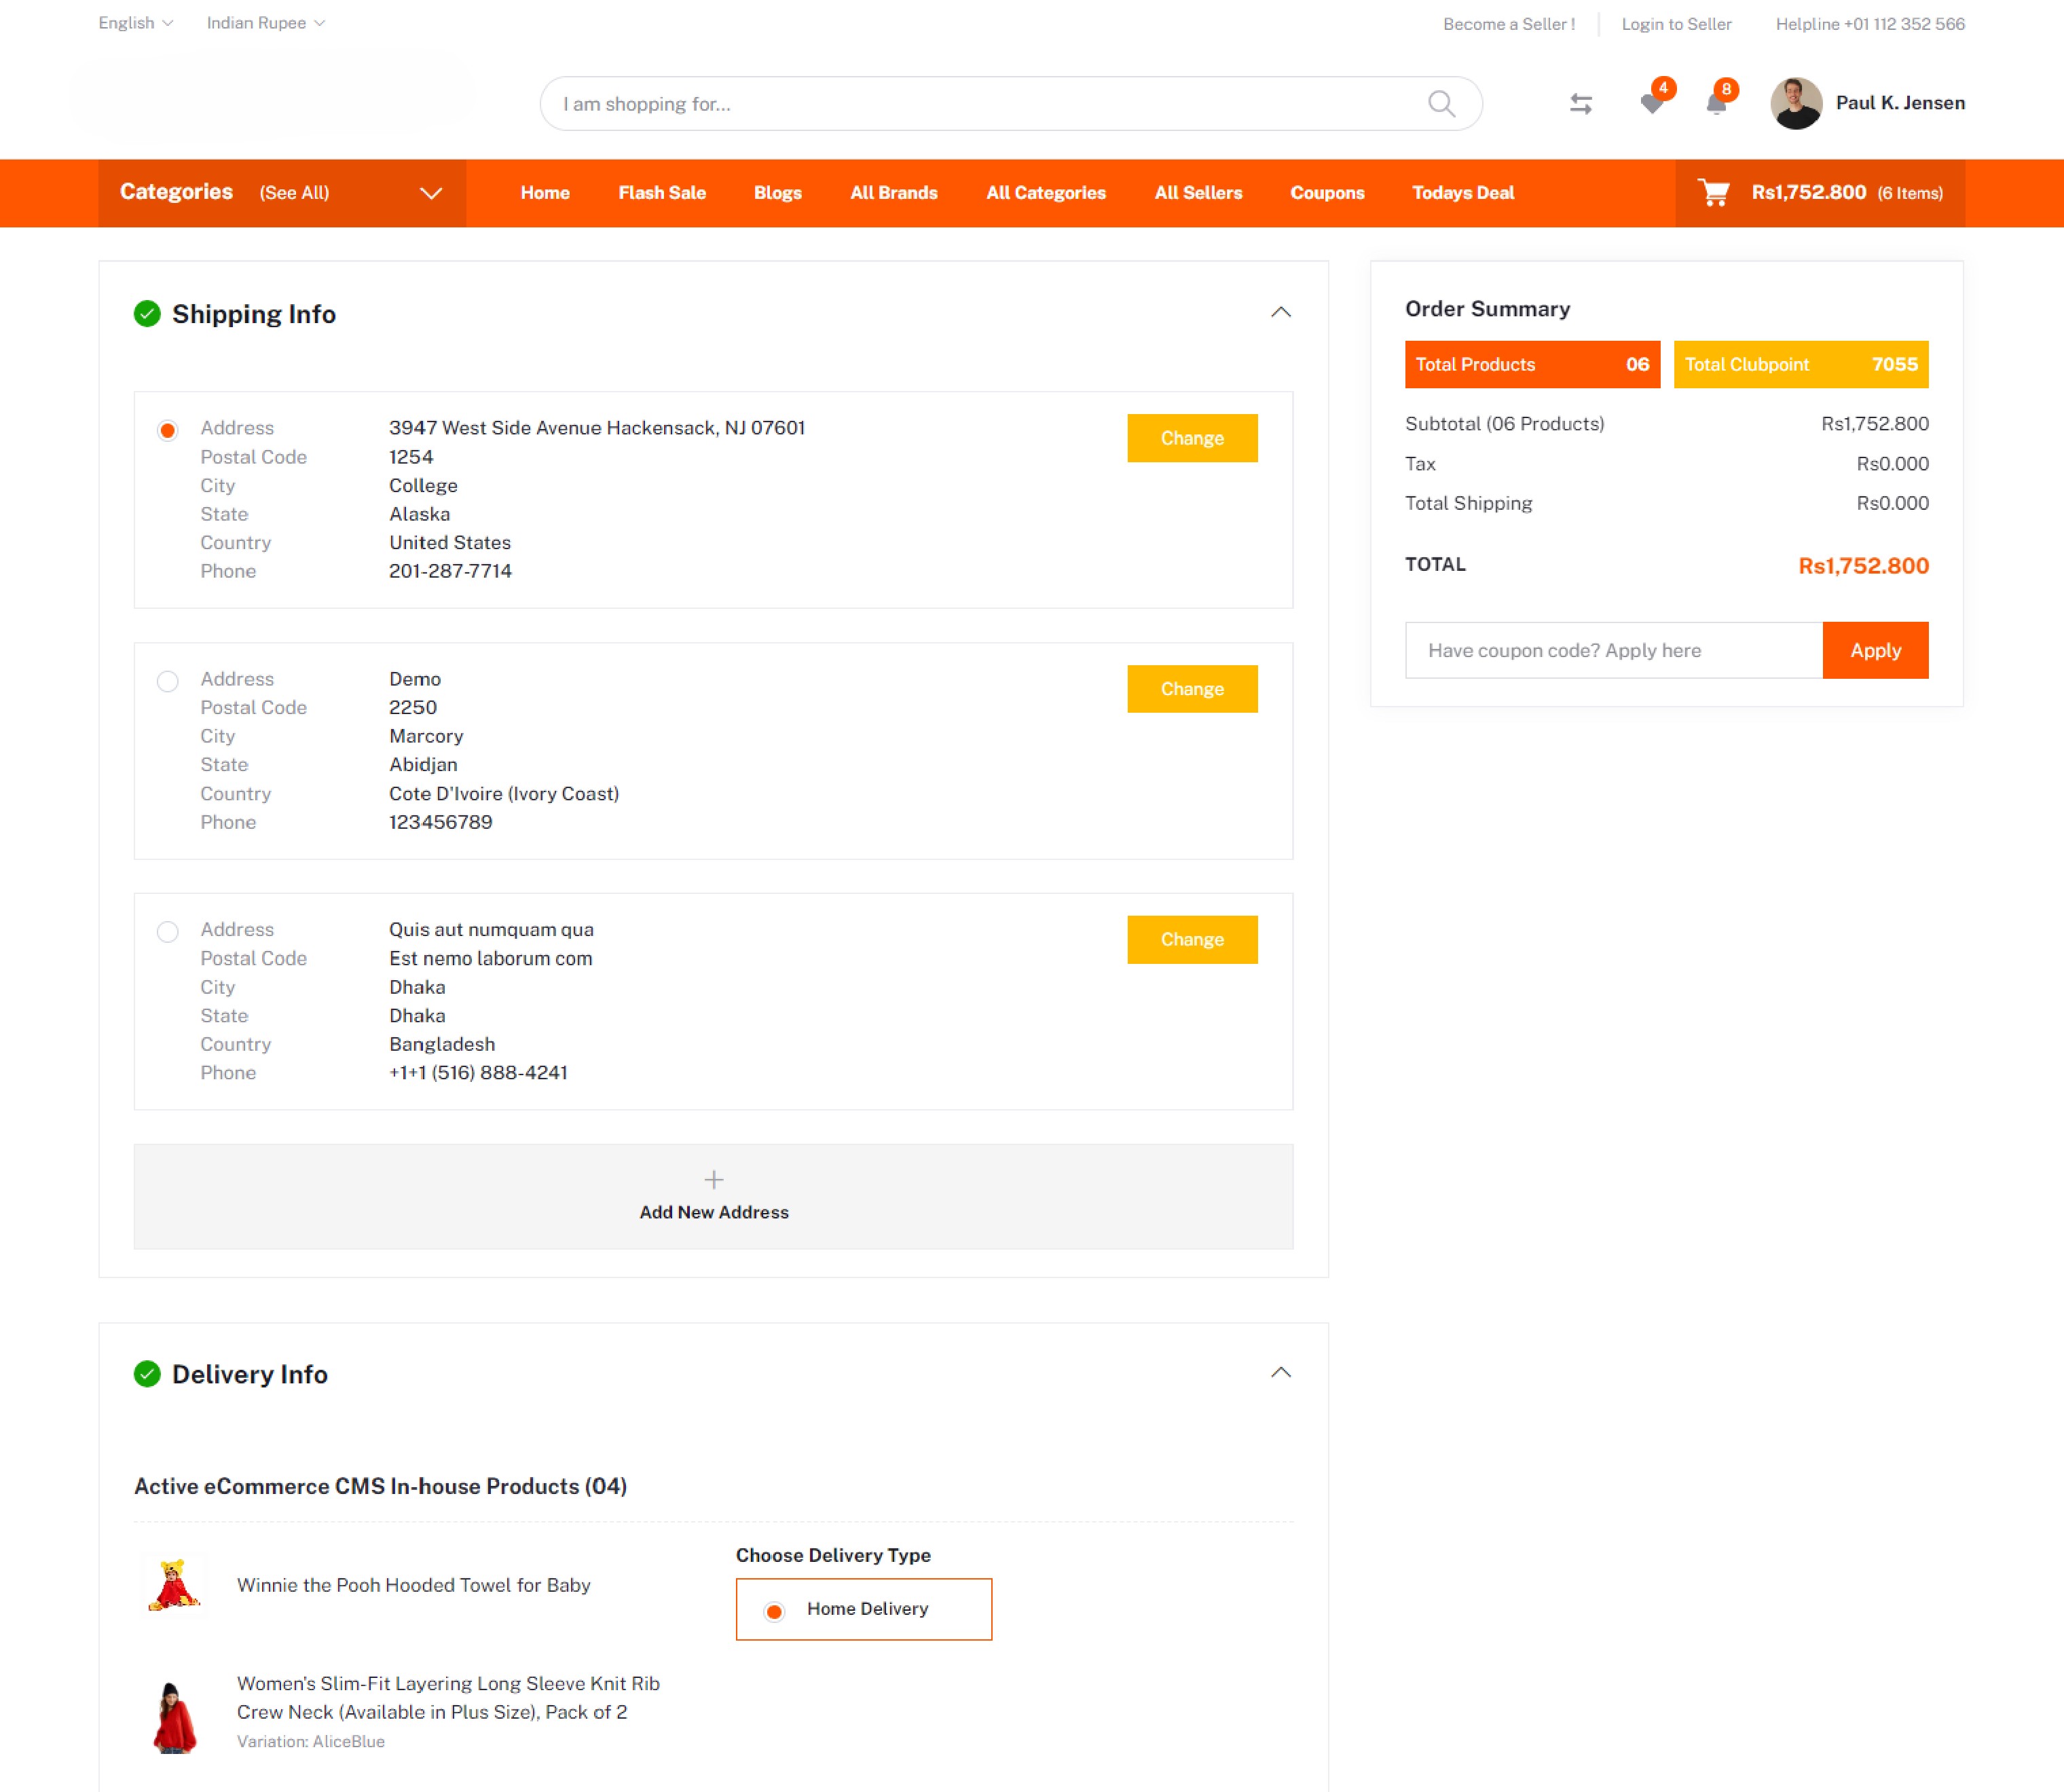Click the plus icon for new address
2064x1792 pixels.
pos(713,1179)
